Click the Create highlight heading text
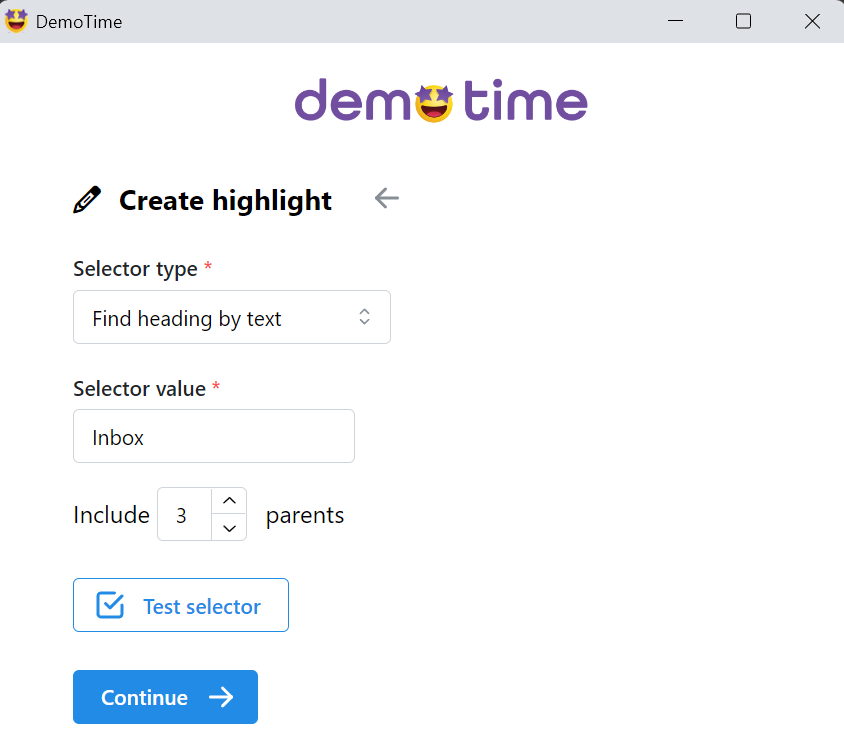 coord(225,200)
